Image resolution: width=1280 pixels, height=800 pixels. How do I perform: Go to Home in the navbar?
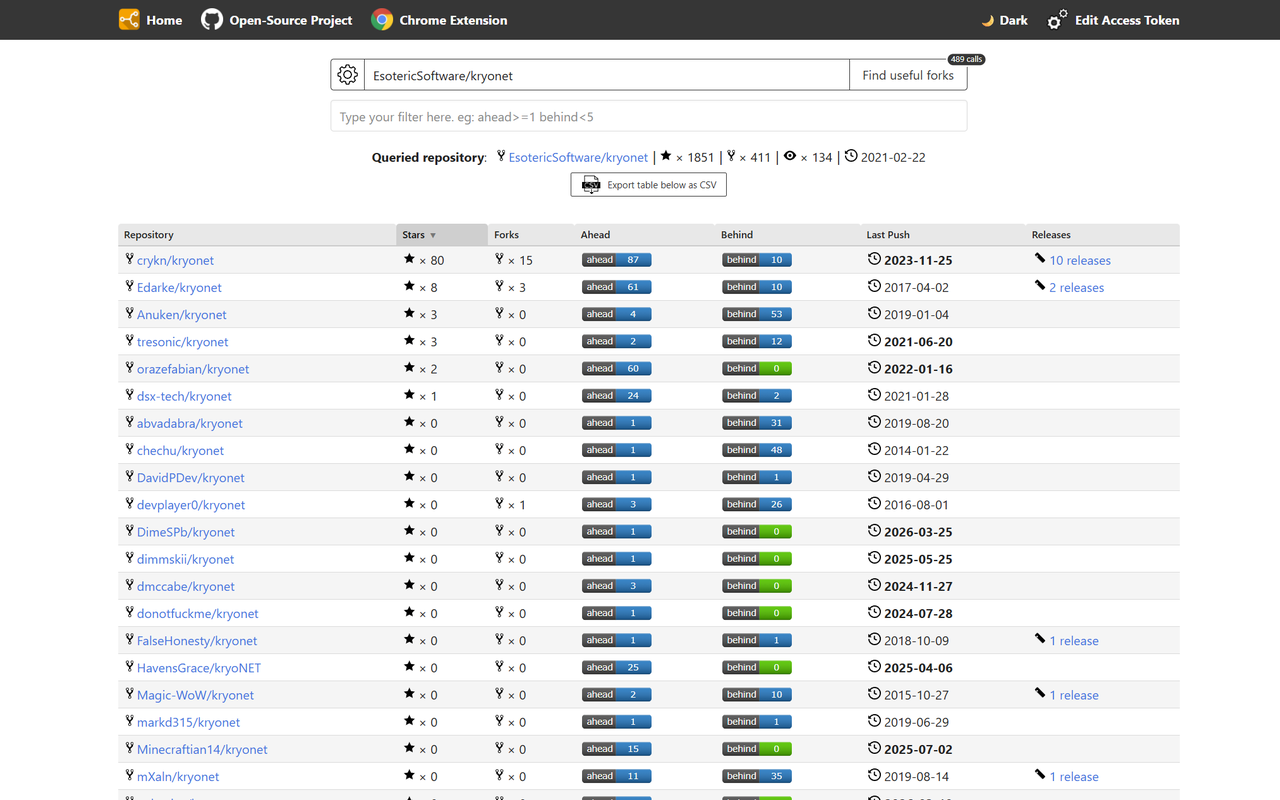click(151, 20)
